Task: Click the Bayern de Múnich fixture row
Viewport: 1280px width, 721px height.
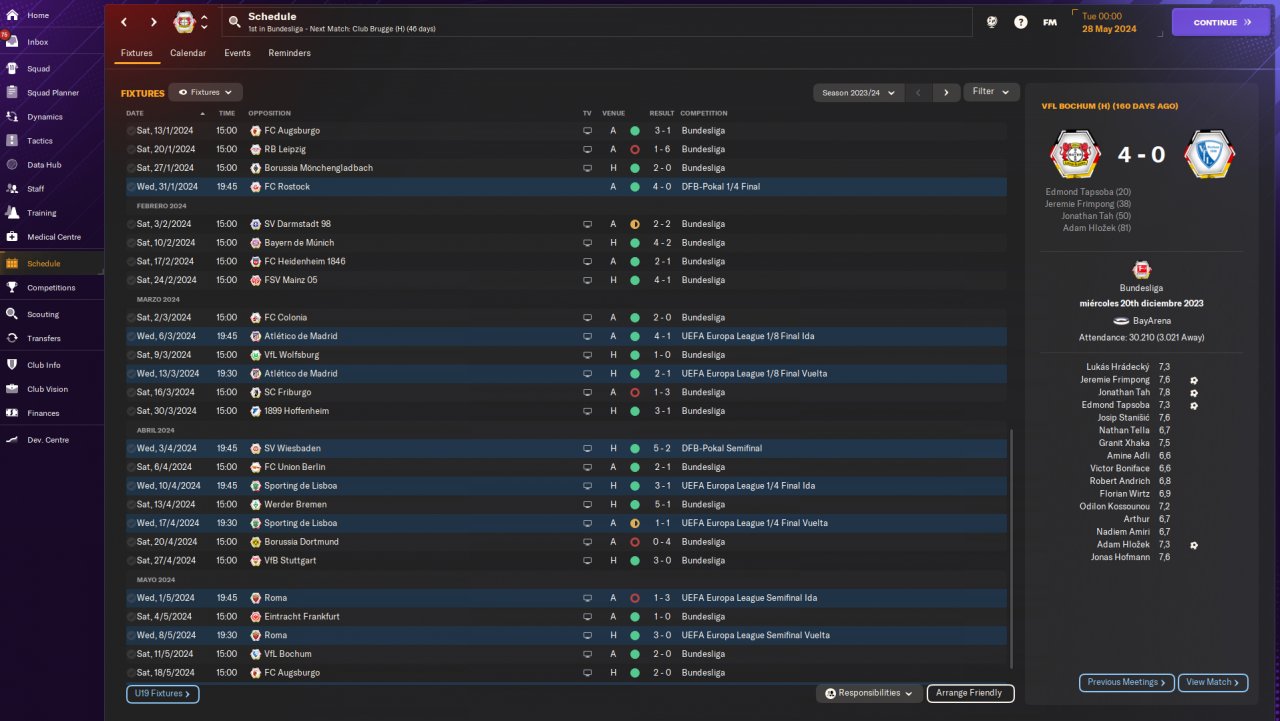Action: point(566,243)
